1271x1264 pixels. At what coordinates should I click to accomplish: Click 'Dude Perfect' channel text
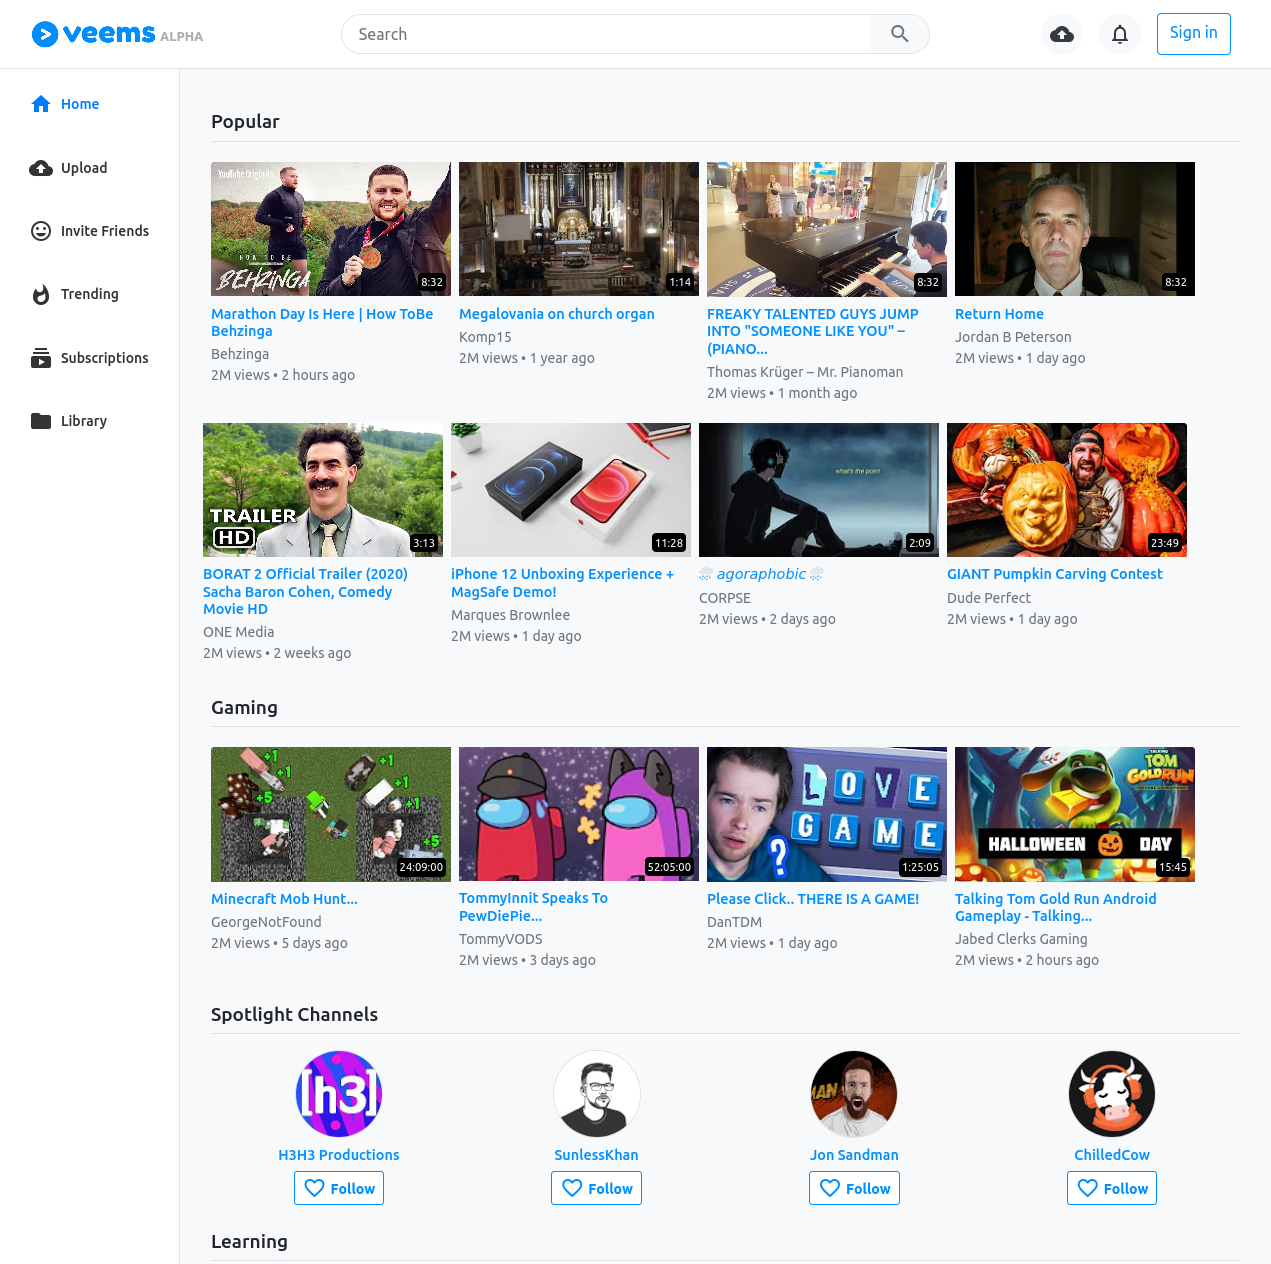(x=989, y=598)
